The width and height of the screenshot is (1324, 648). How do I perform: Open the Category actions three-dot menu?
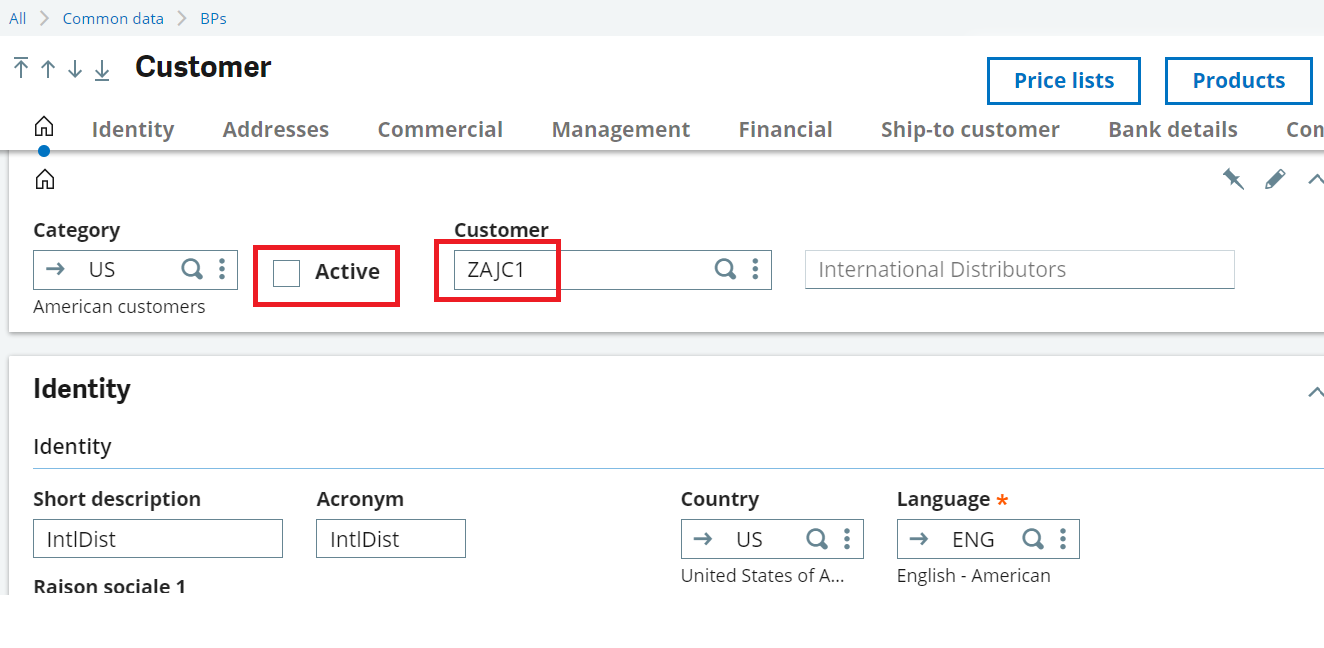pyautogui.click(x=221, y=269)
